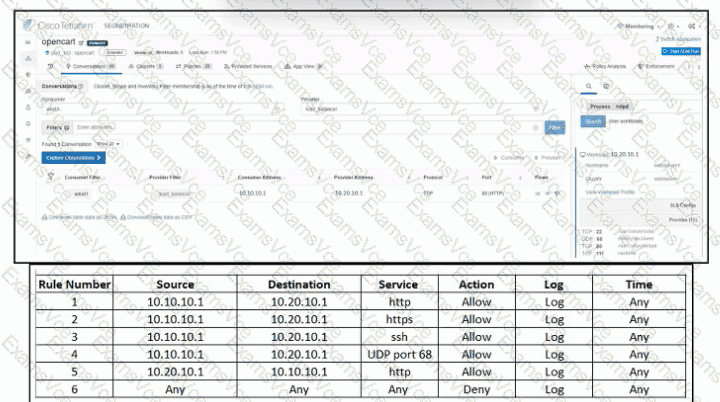Click the Provides section header in side panel
This screenshot has width=720, height=402.
click(x=639, y=220)
